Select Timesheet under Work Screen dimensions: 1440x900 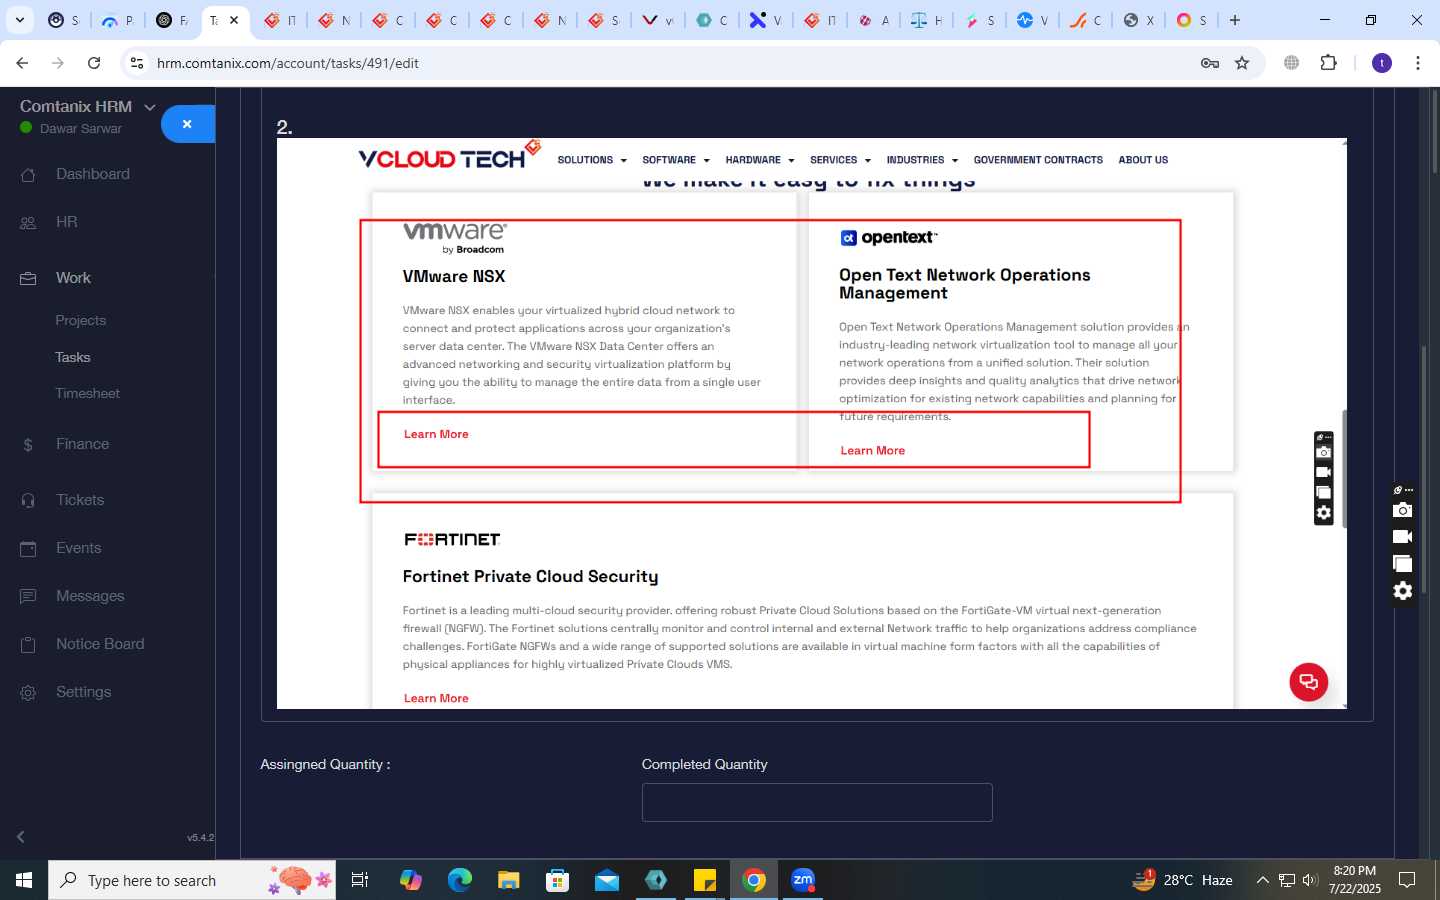click(87, 393)
